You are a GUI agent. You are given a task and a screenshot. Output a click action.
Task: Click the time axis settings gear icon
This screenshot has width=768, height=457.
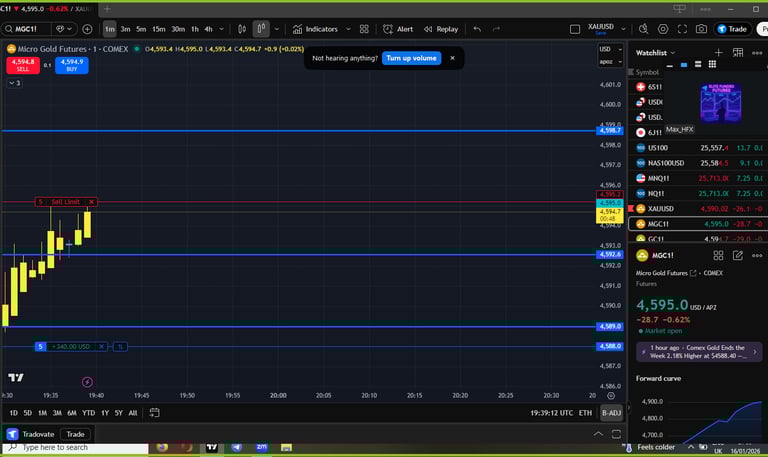click(x=611, y=396)
